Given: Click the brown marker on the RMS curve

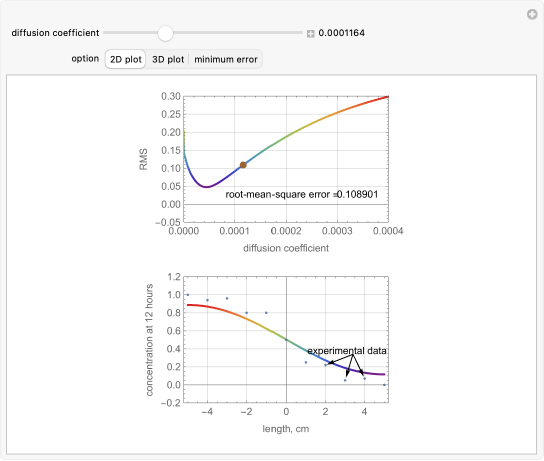Looking at the screenshot, I should click(243, 165).
